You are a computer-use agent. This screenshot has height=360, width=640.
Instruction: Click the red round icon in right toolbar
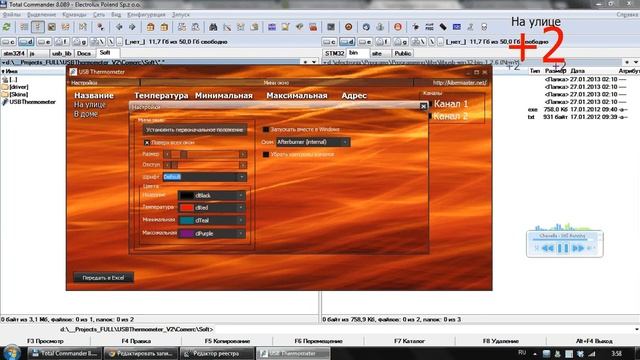click(x=398, y=27)
